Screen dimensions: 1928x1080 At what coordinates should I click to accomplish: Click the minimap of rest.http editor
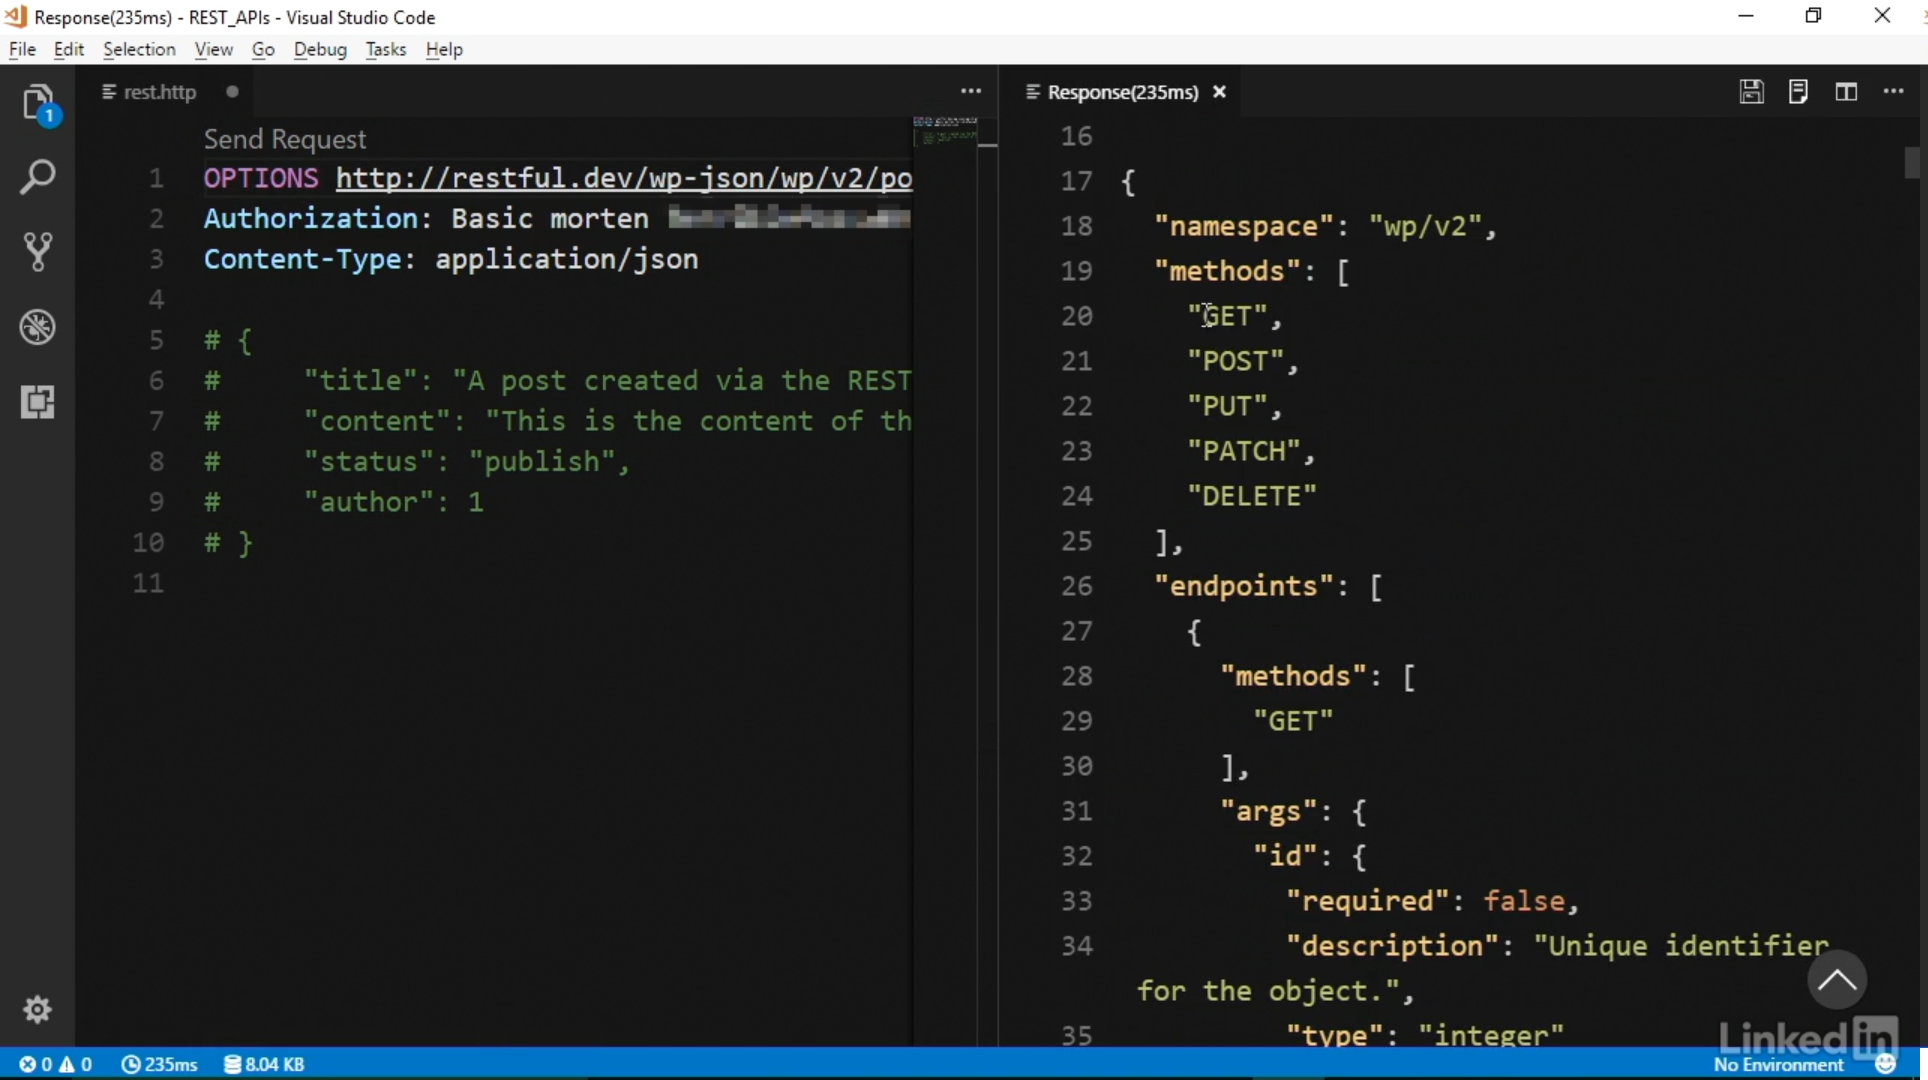945,131
